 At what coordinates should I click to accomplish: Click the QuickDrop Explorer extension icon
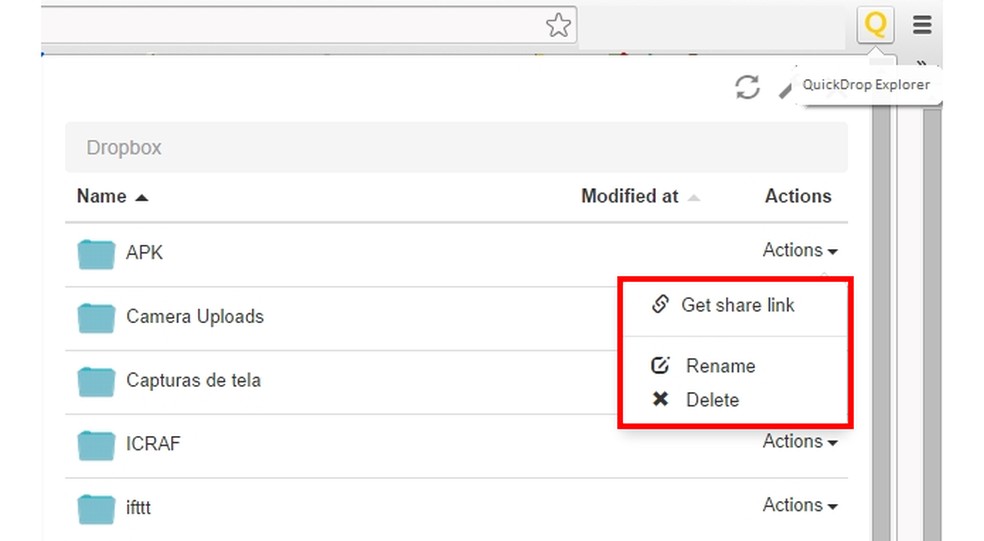(875, 24)
